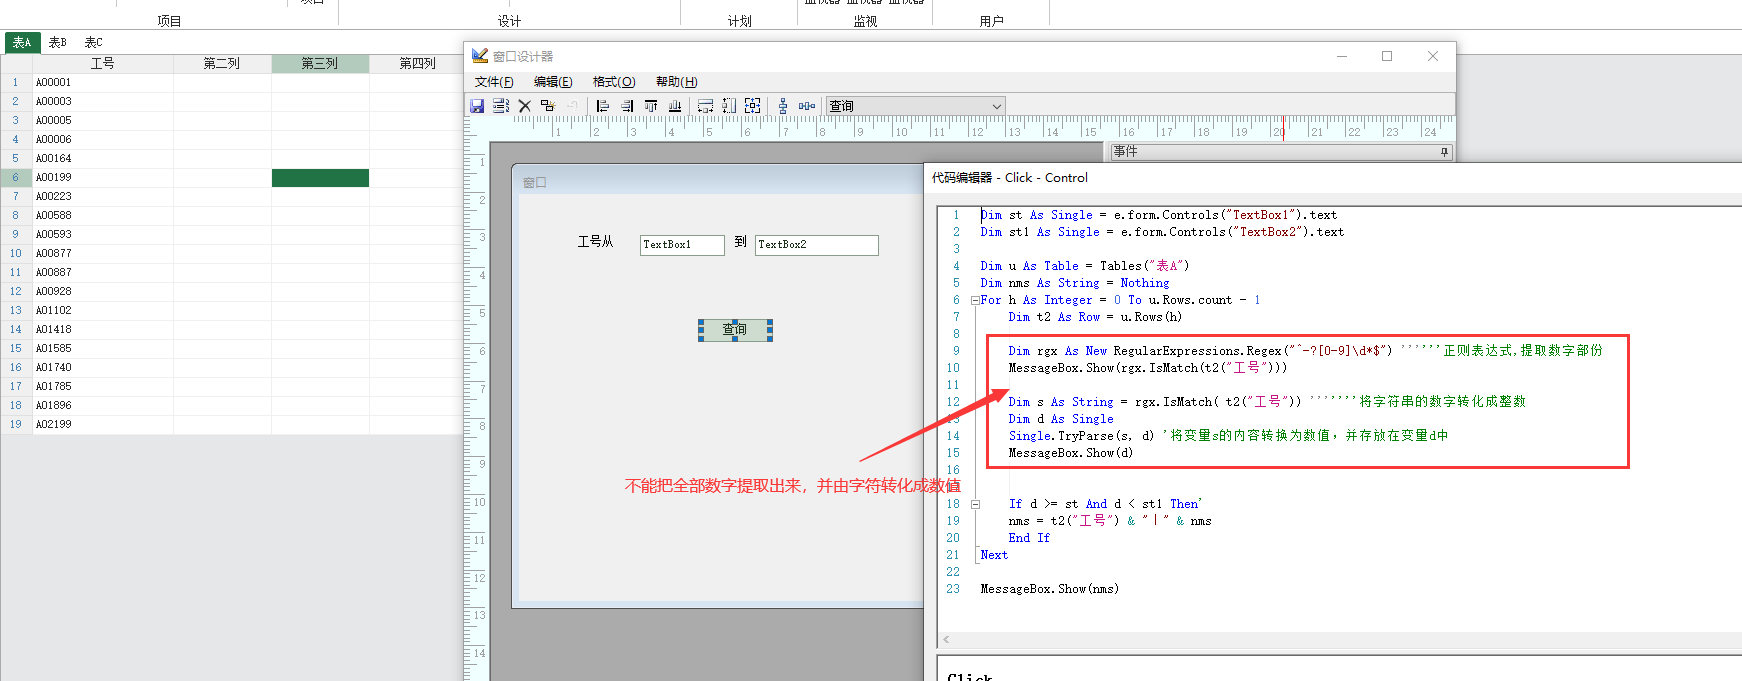Select row header number 10

15,254
